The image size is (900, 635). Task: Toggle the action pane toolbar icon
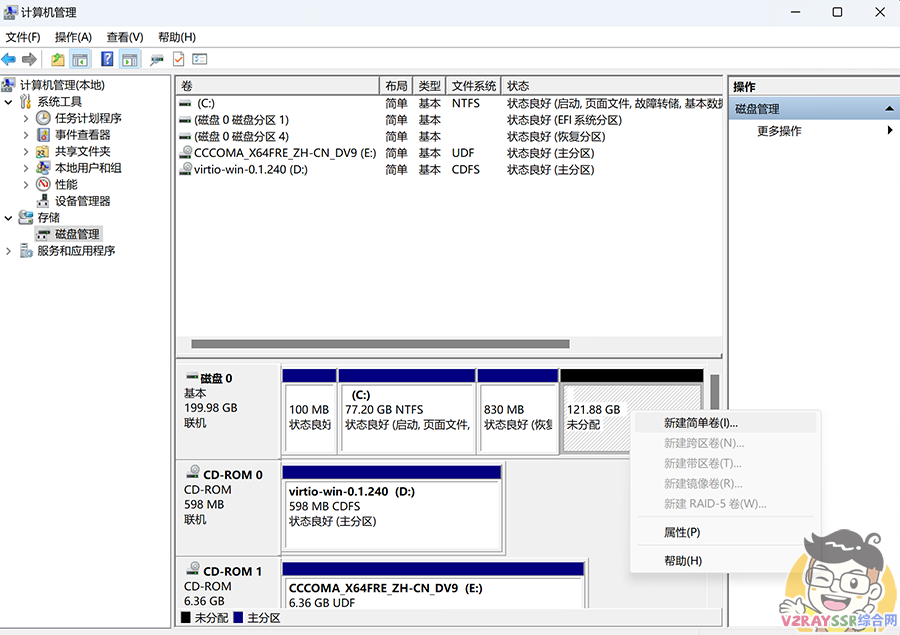(130, 59)
